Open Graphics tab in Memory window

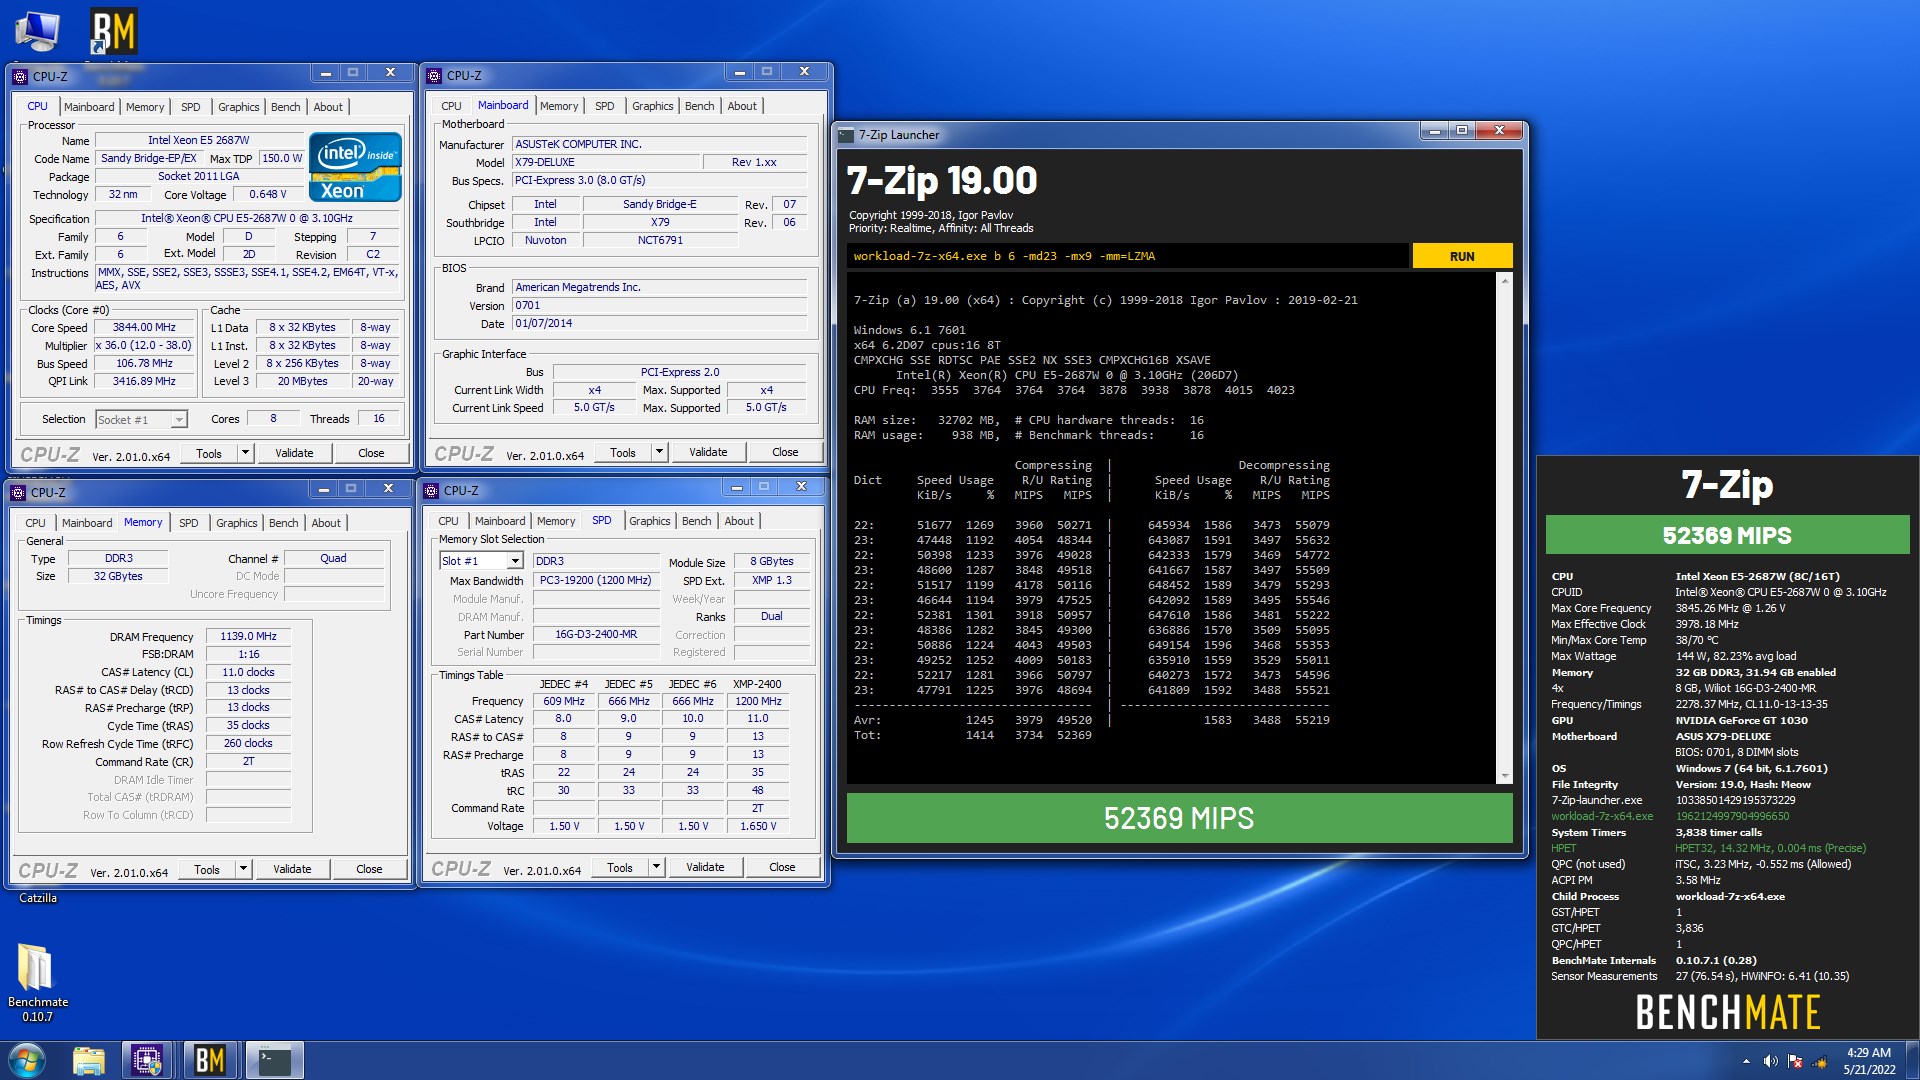pyautogui.click(x=236, y=523)
